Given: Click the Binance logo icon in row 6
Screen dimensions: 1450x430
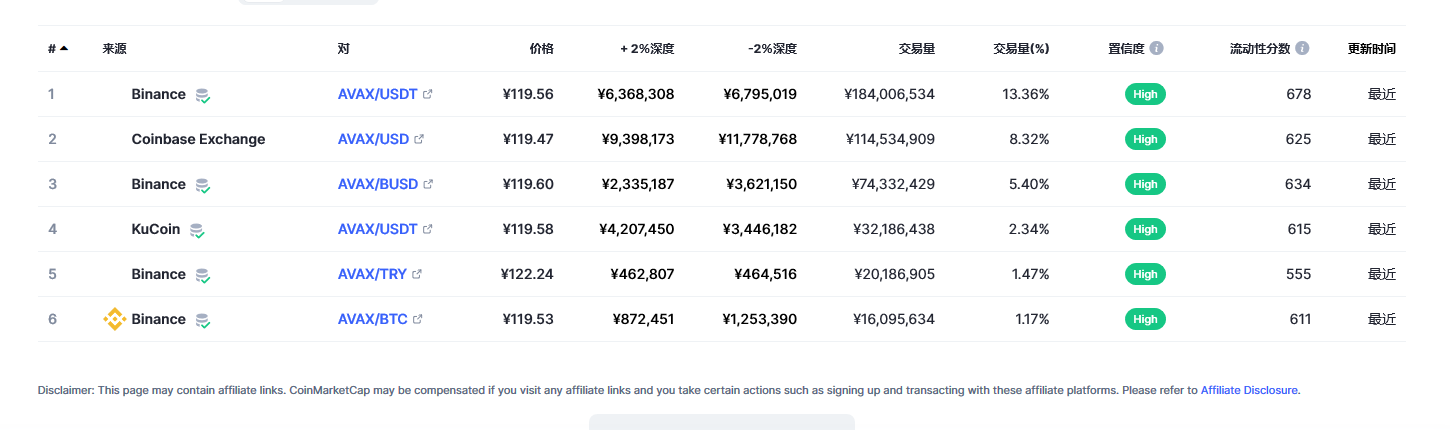Looking at the screenshot, I should point(115,319).
